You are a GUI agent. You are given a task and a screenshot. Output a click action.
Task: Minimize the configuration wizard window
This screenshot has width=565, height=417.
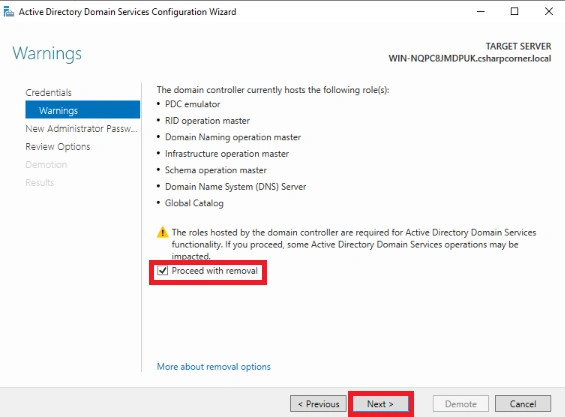coord(480,12)
